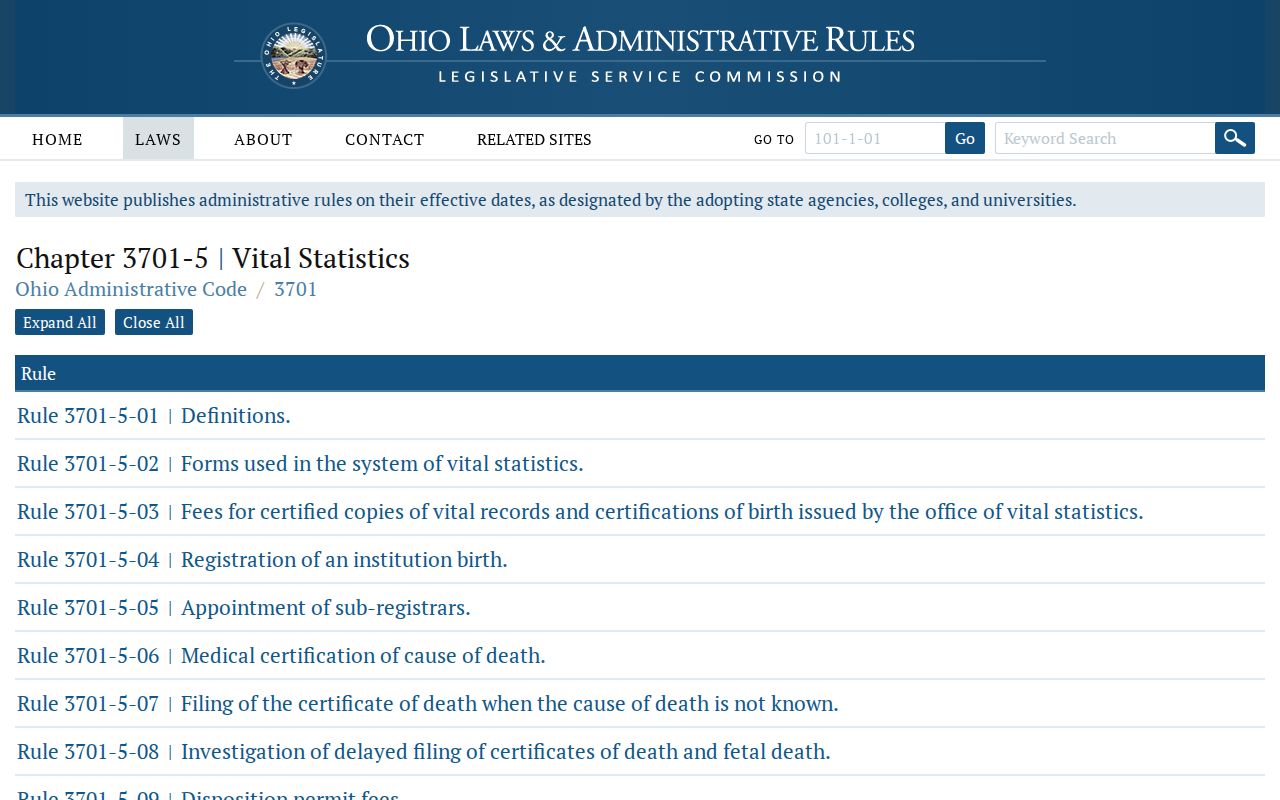Click the Ohio Laws & Administrative Rules title

tap(640, 39)
